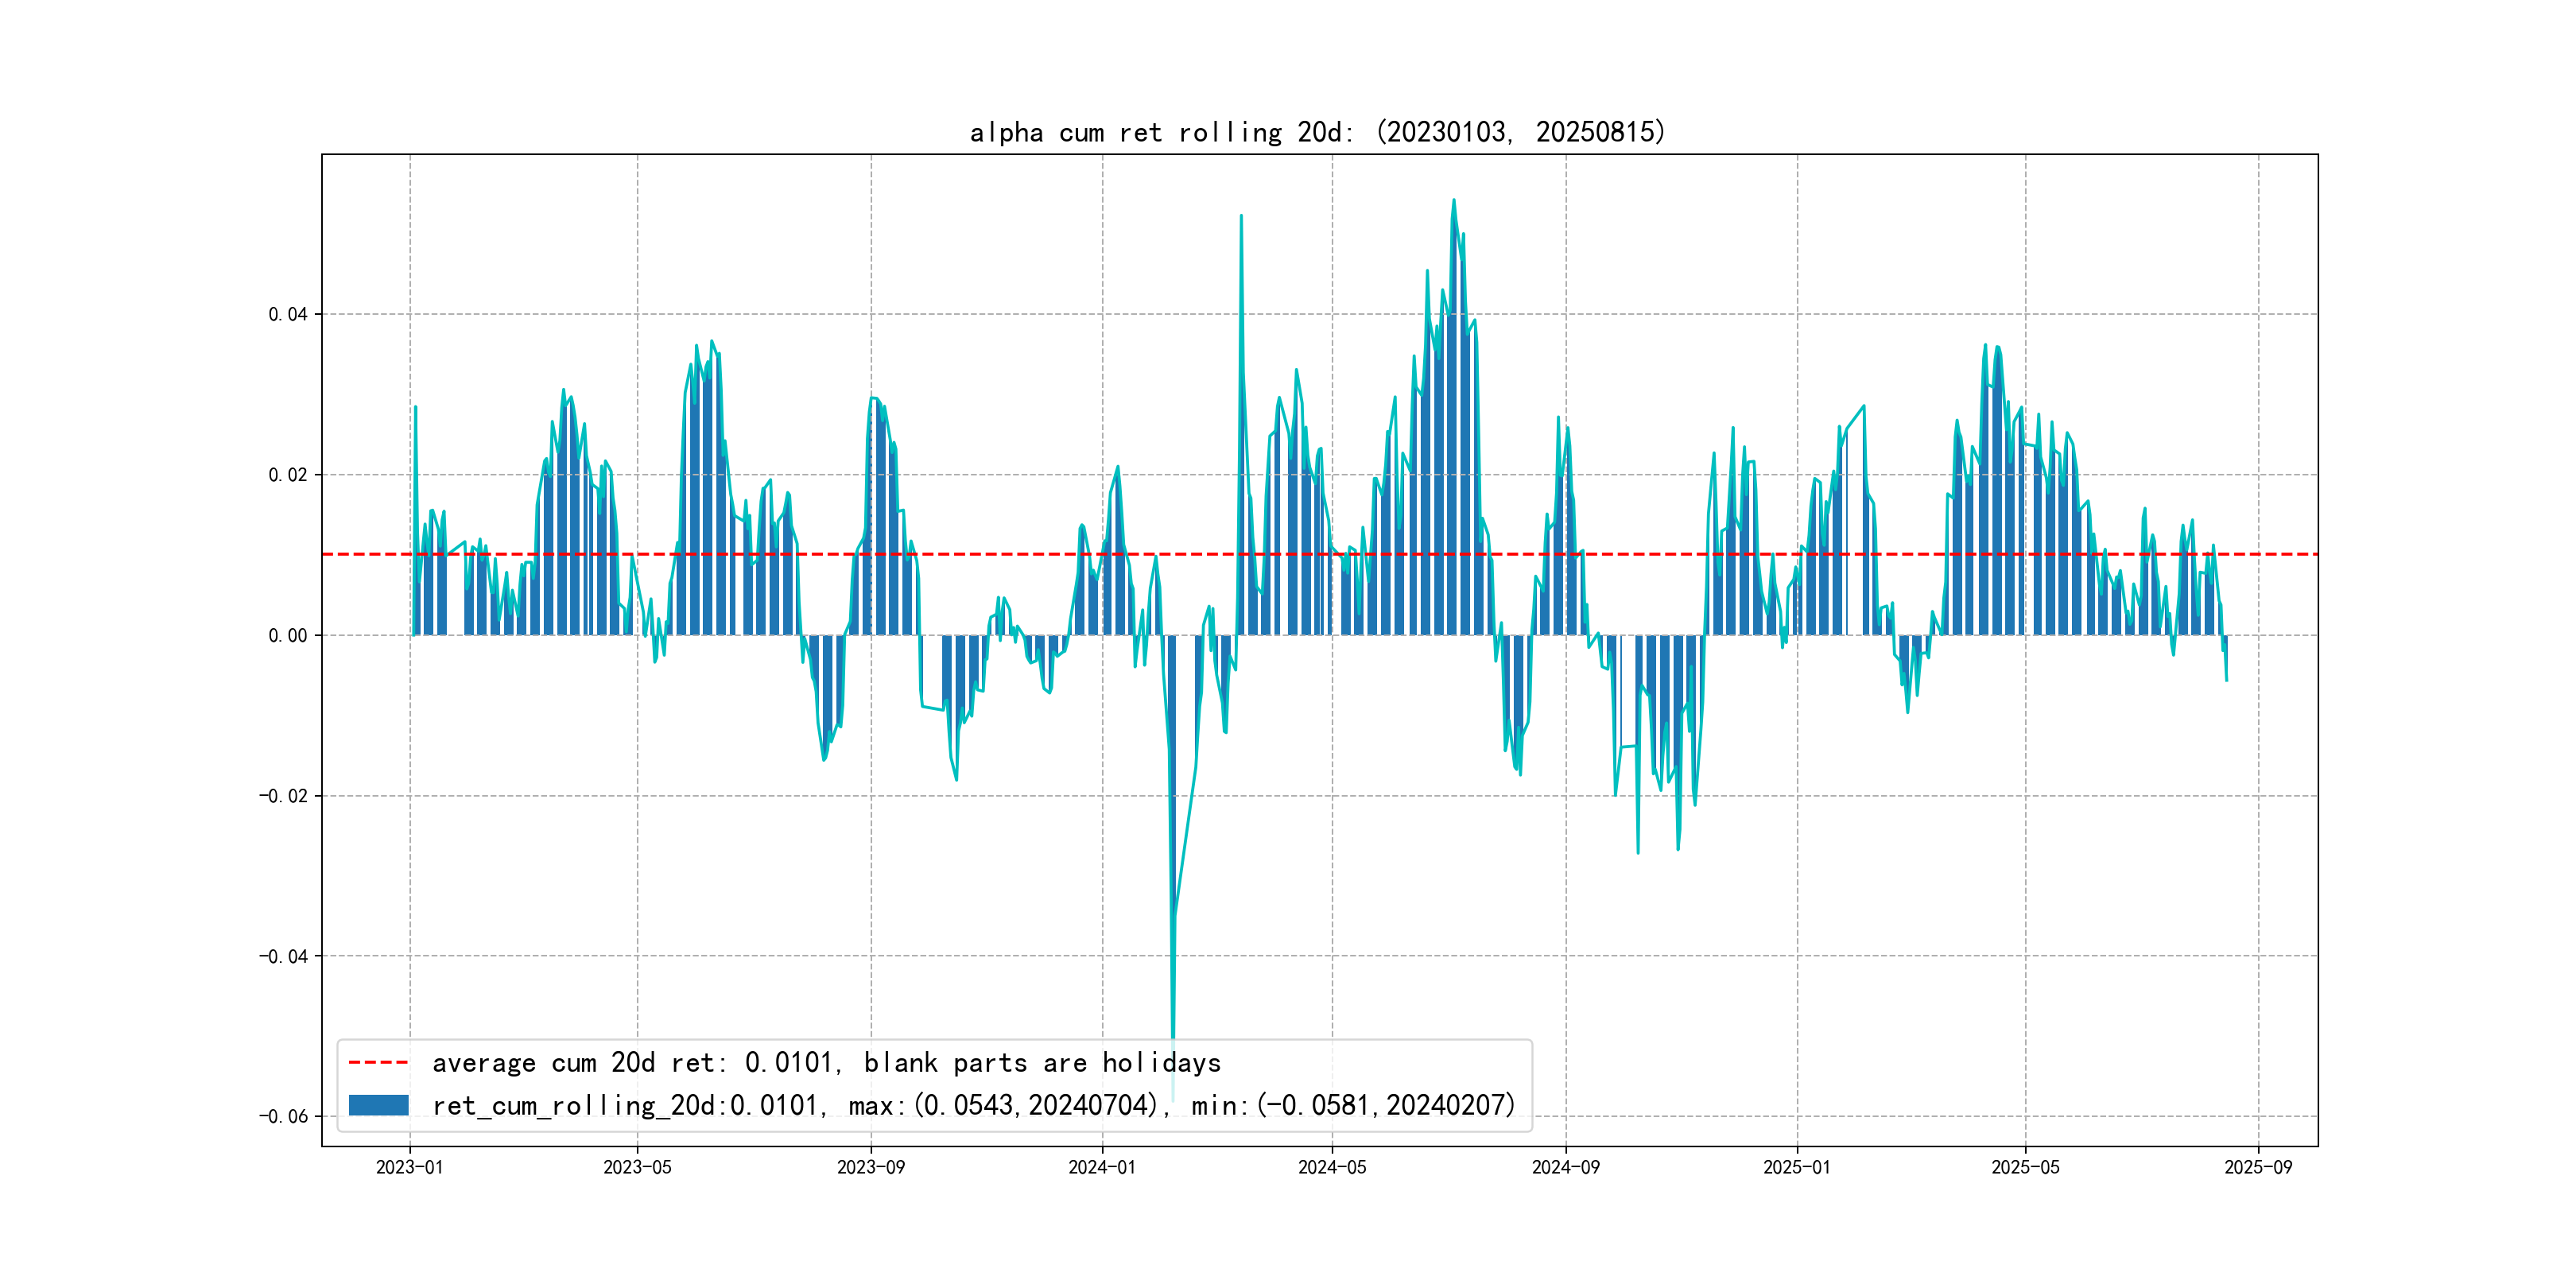
Task: Click the 2024-09 x-axis tick label
Action: 1565,1168
